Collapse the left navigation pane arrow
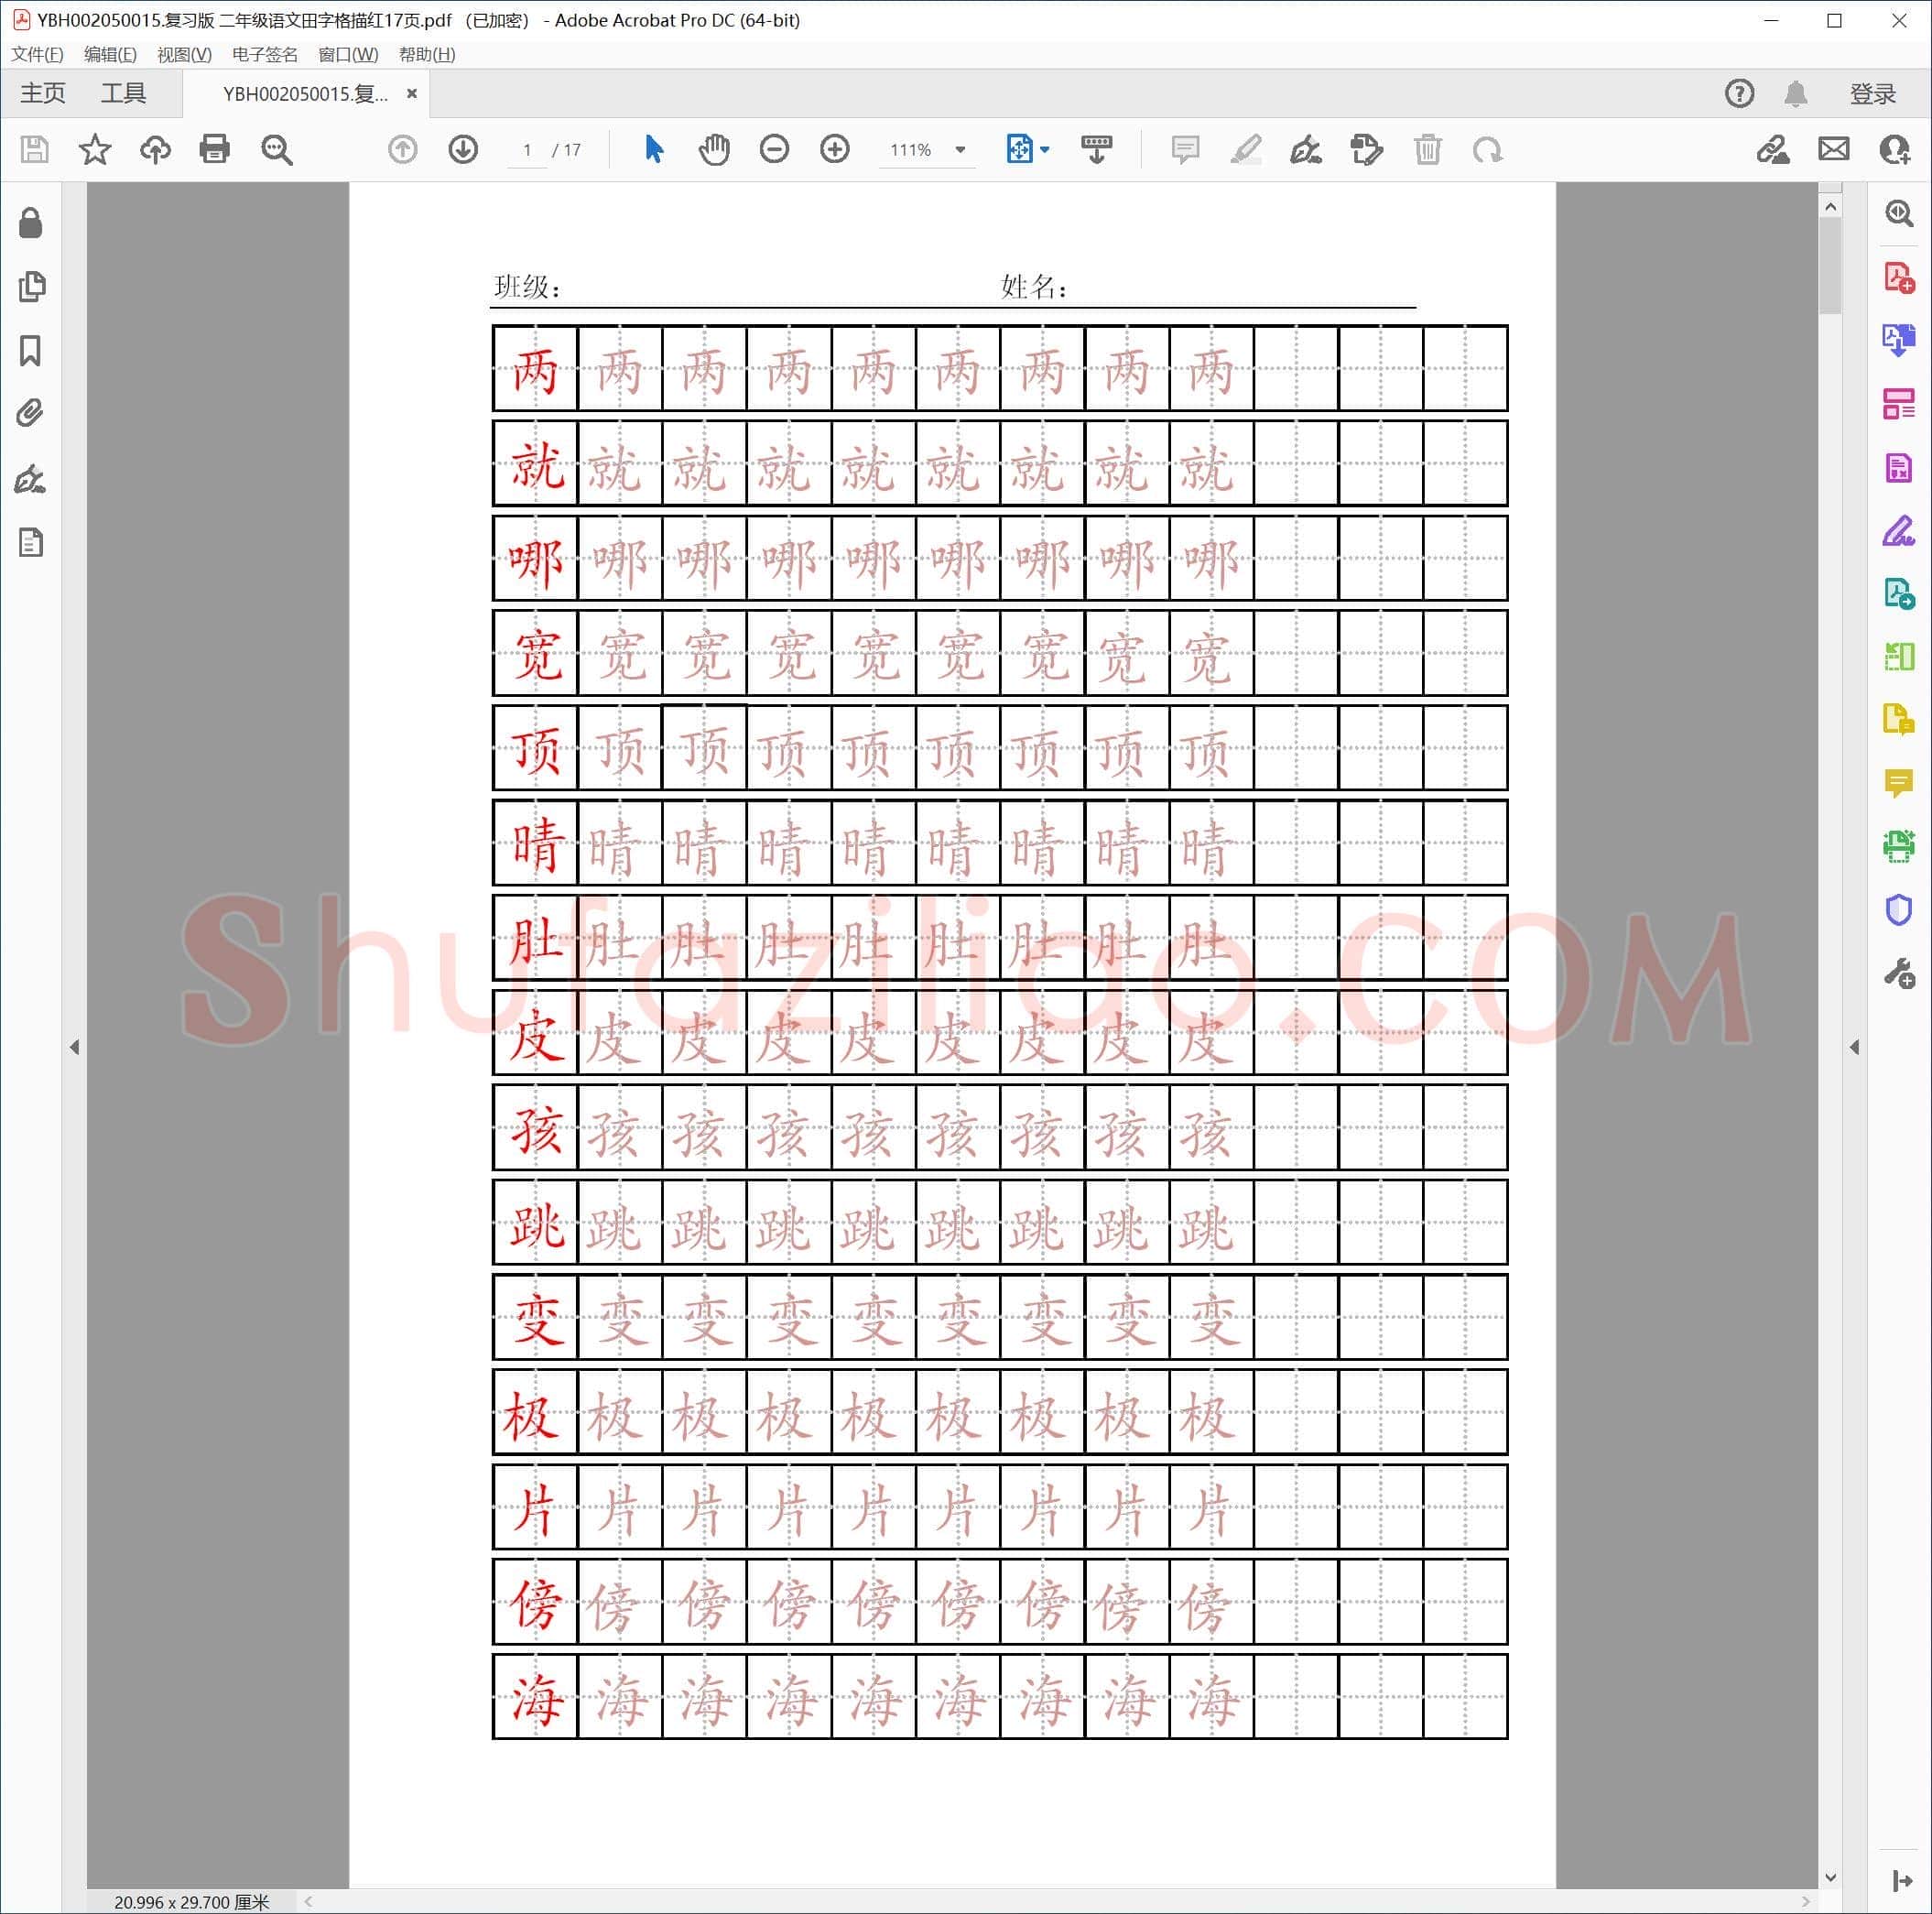The image size is (1932, 1914). tap(74, 1047)
